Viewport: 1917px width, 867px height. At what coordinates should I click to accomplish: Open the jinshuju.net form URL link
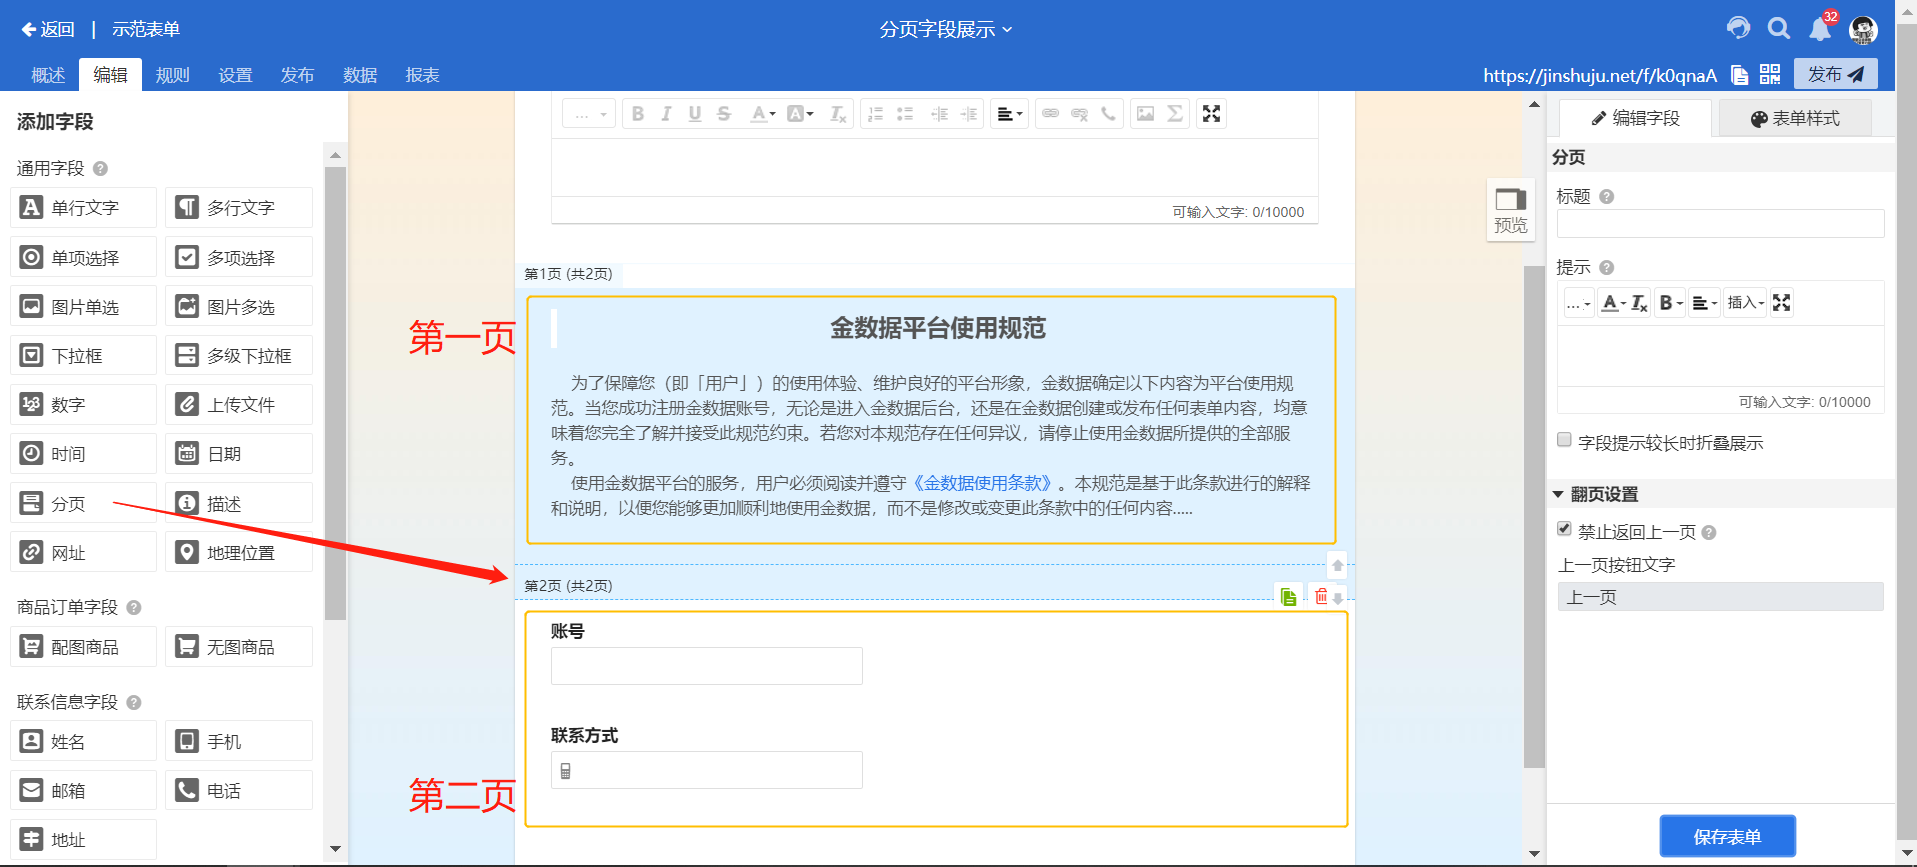(x=1599, y=75)
